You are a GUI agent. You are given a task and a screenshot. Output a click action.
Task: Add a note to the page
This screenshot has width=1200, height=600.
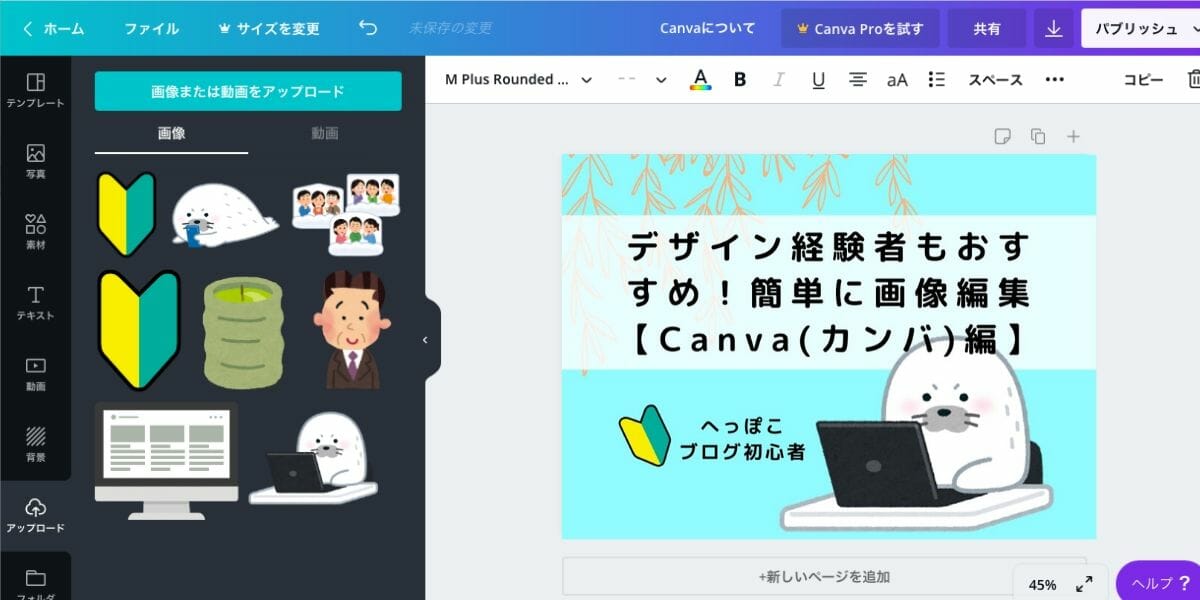(1002, 136)
